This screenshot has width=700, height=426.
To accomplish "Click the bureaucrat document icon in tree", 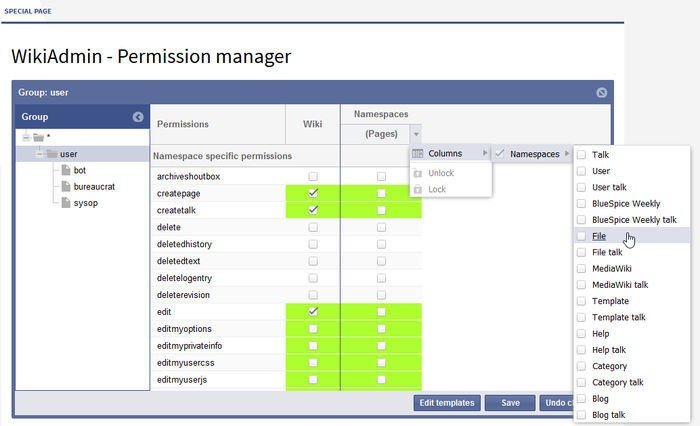I will click(65, 187).
